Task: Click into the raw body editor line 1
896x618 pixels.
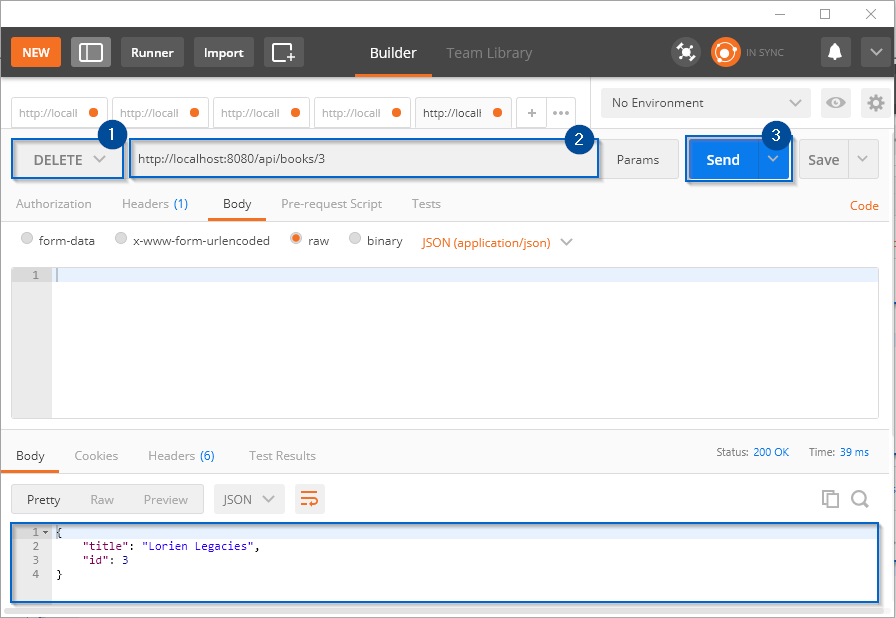Action: (465, 275)
